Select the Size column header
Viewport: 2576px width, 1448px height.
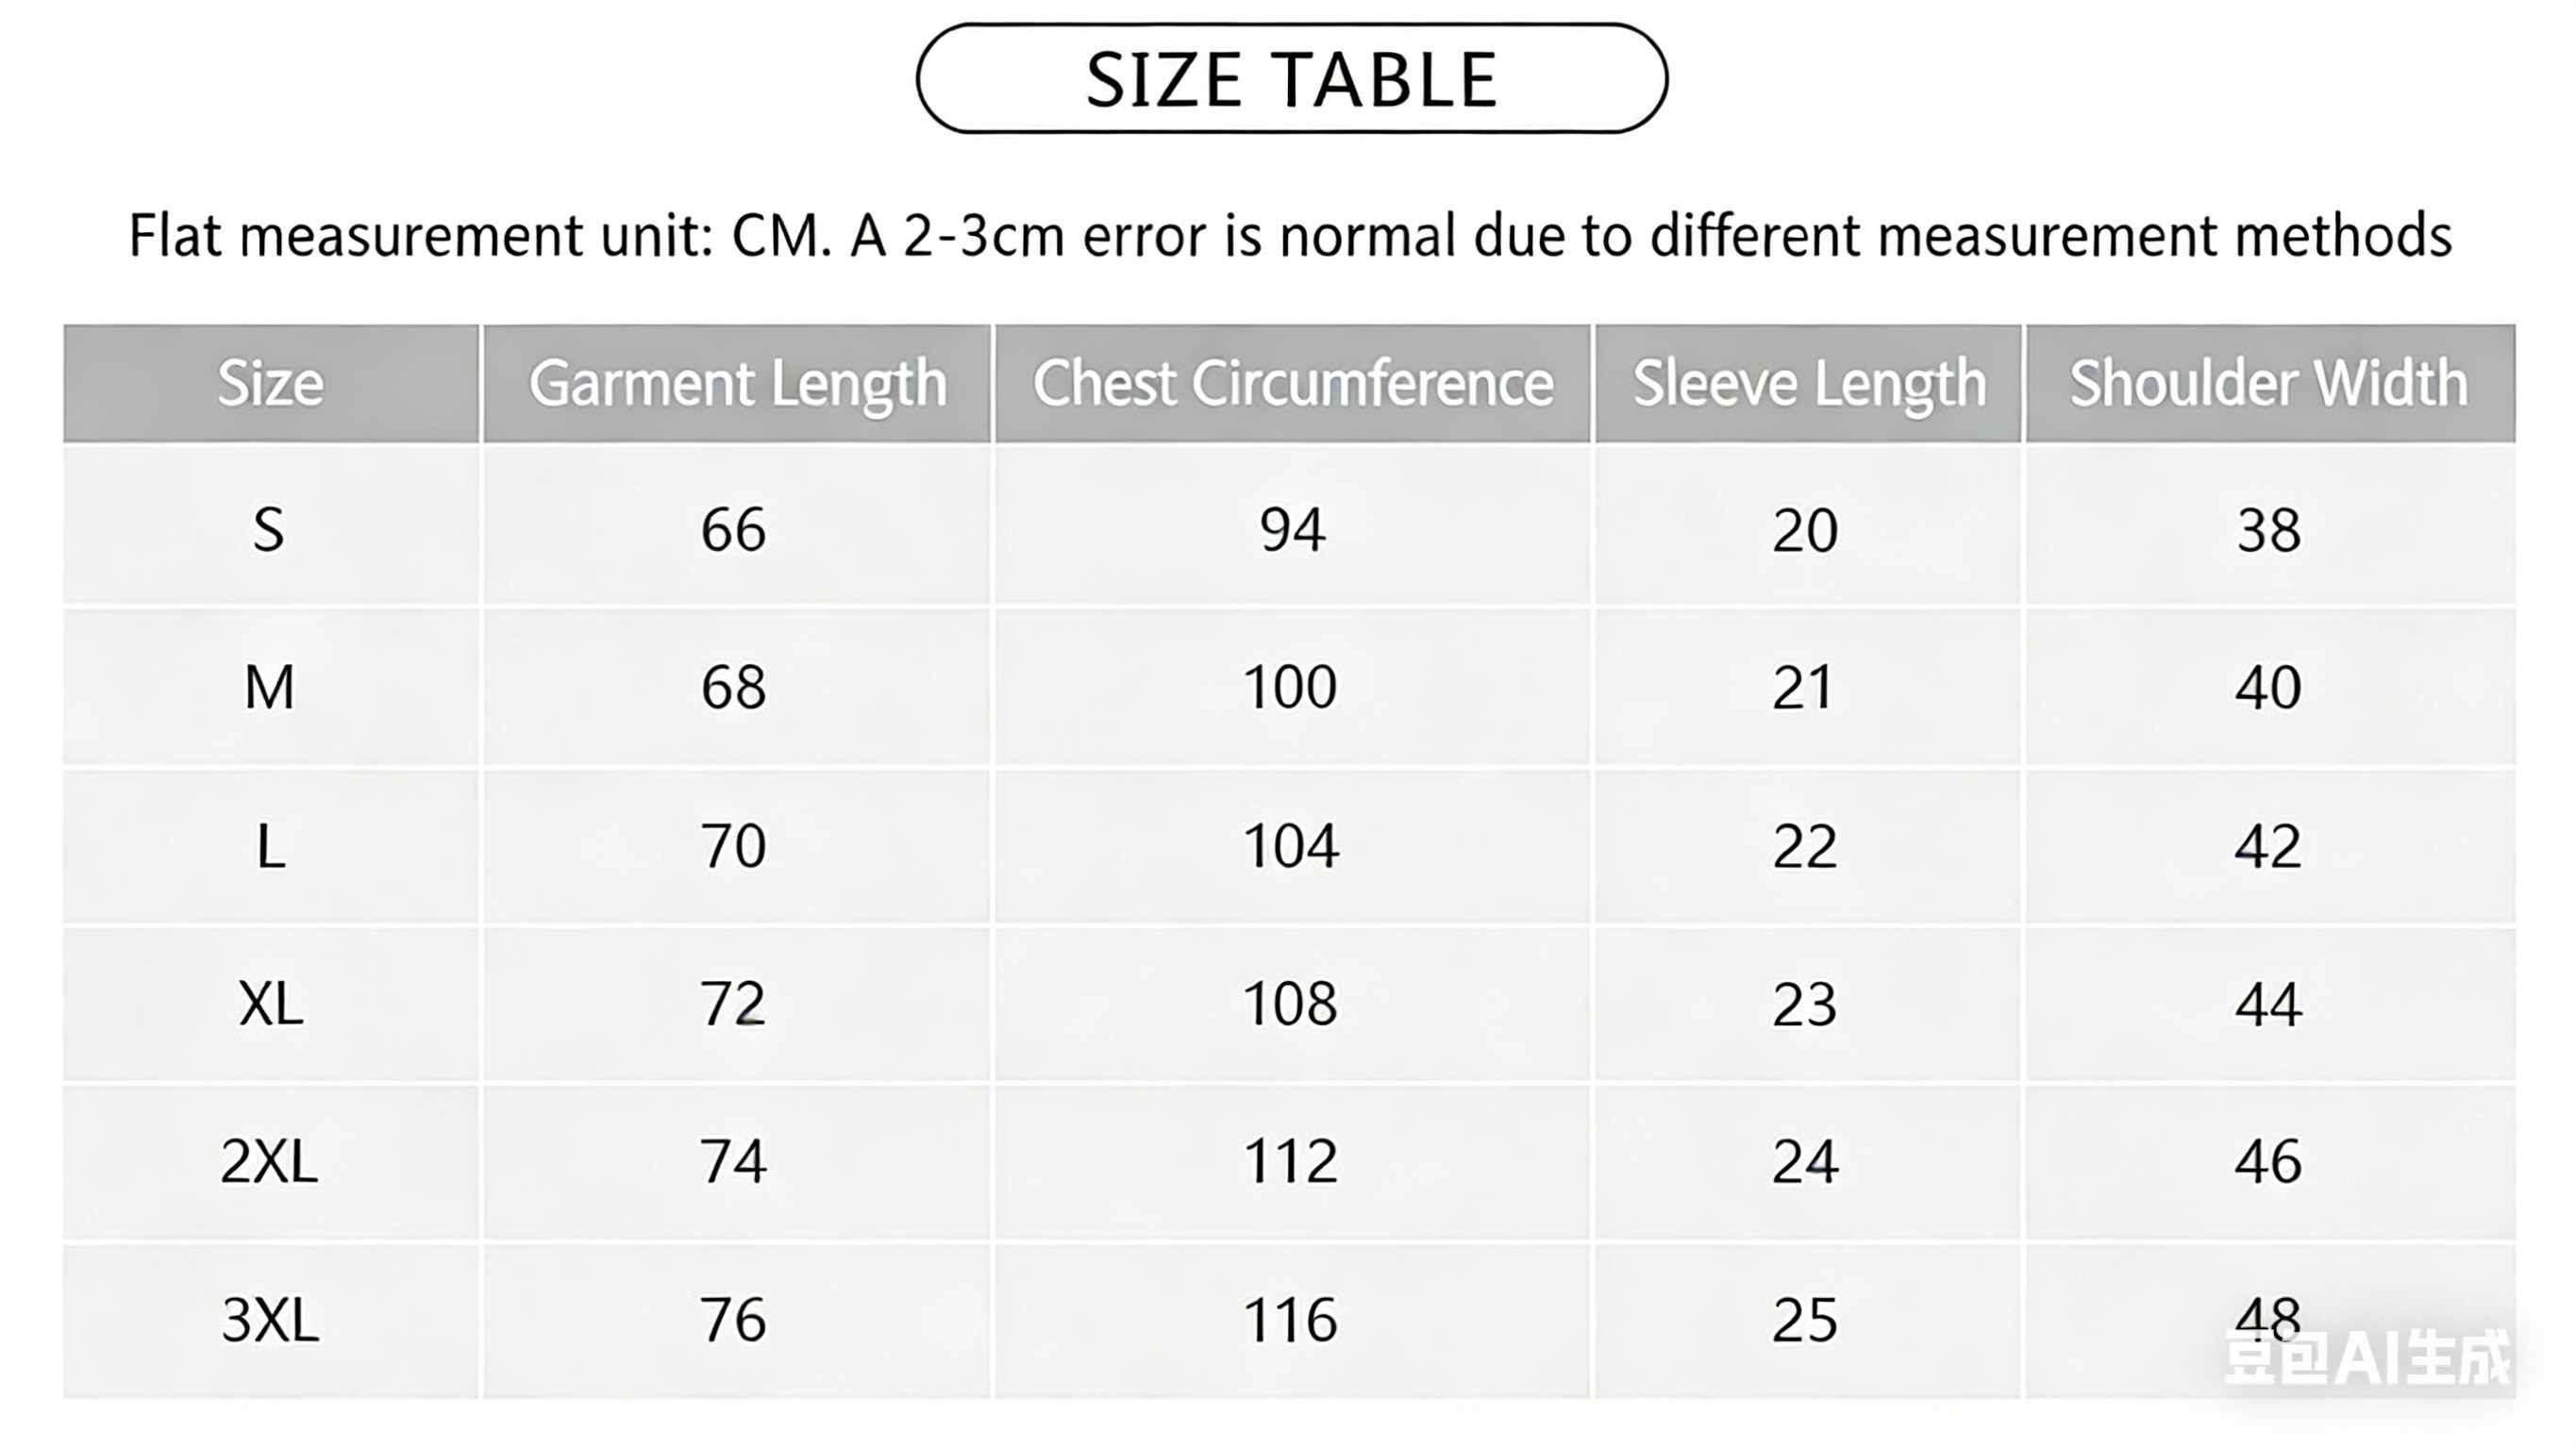(270, 383)
